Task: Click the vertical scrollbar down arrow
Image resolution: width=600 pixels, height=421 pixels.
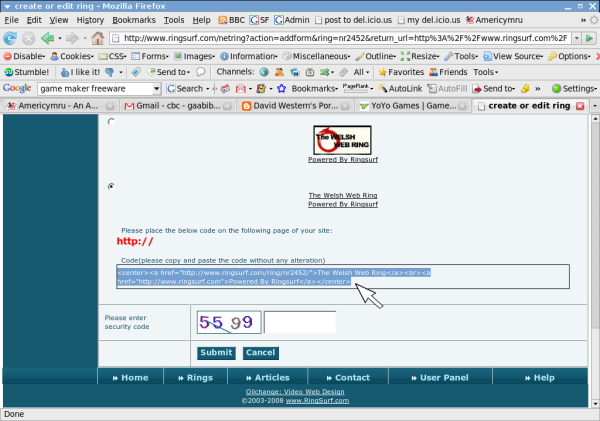Action: pos(595,404)
